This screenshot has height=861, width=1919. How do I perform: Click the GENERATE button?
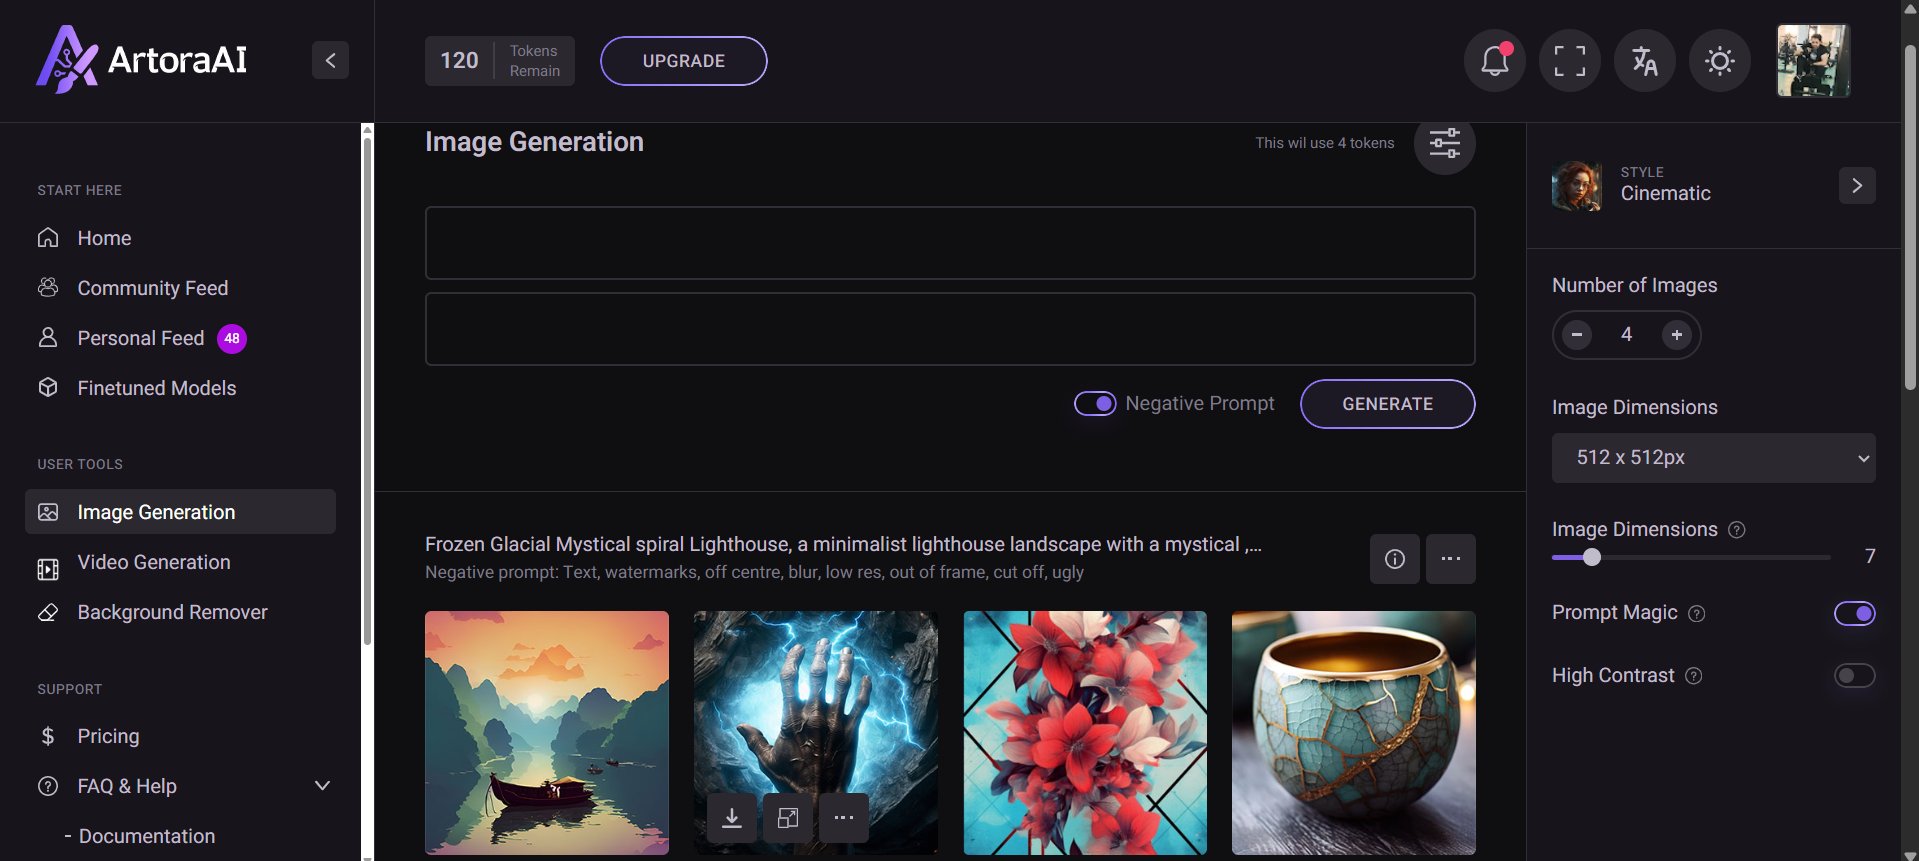(x=1387, y=404)
